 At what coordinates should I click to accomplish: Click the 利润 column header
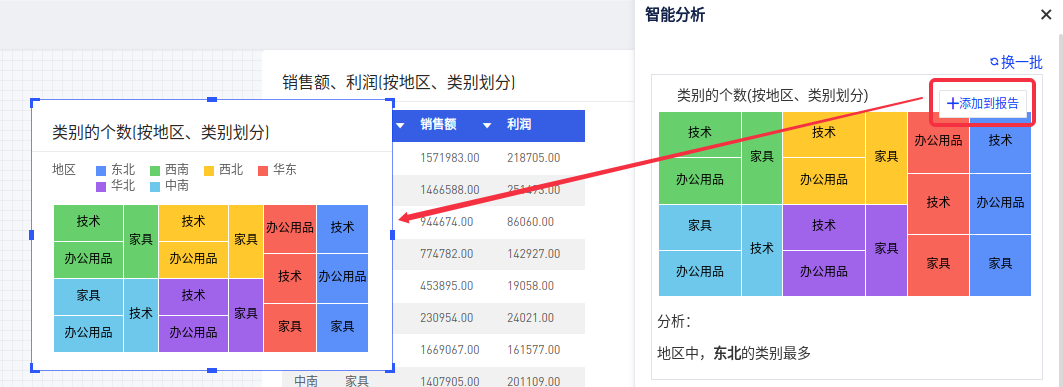[x=519, y=125]
